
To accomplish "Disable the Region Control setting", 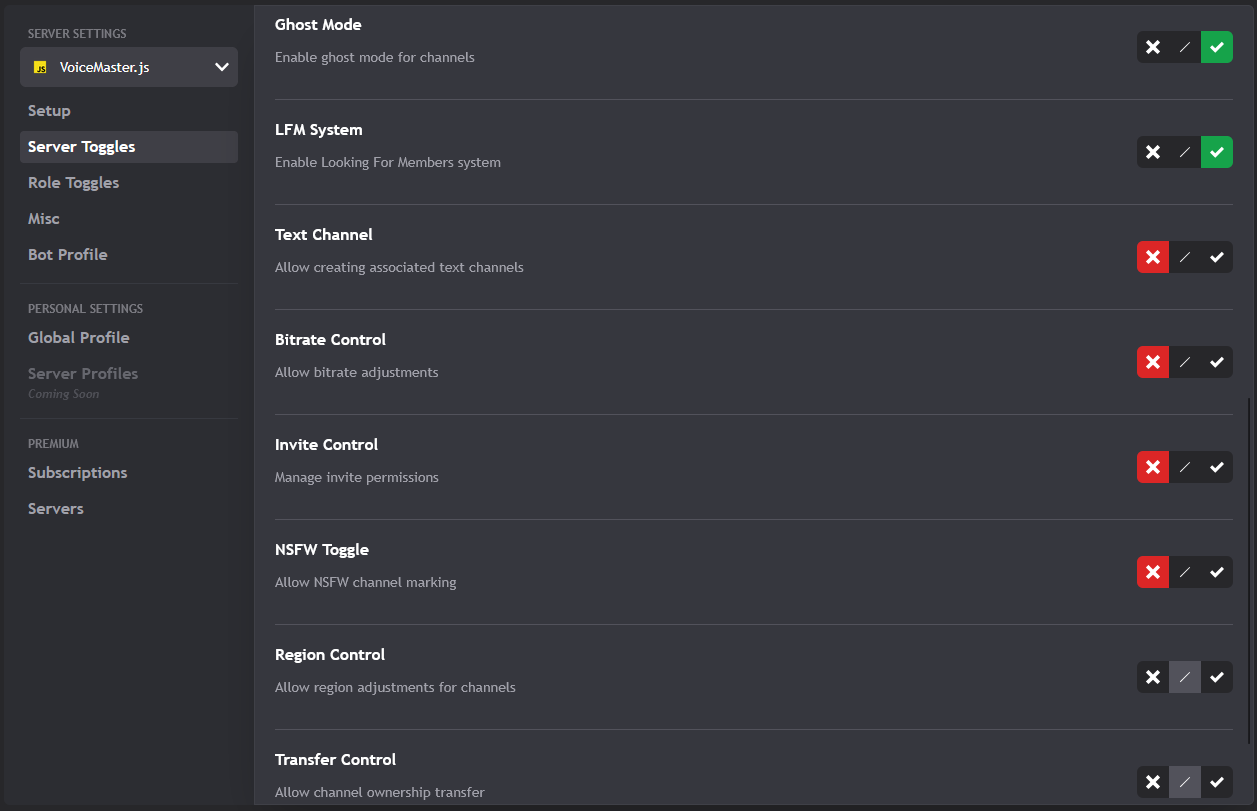I will pyautogui.click(x=1151, y=677).
